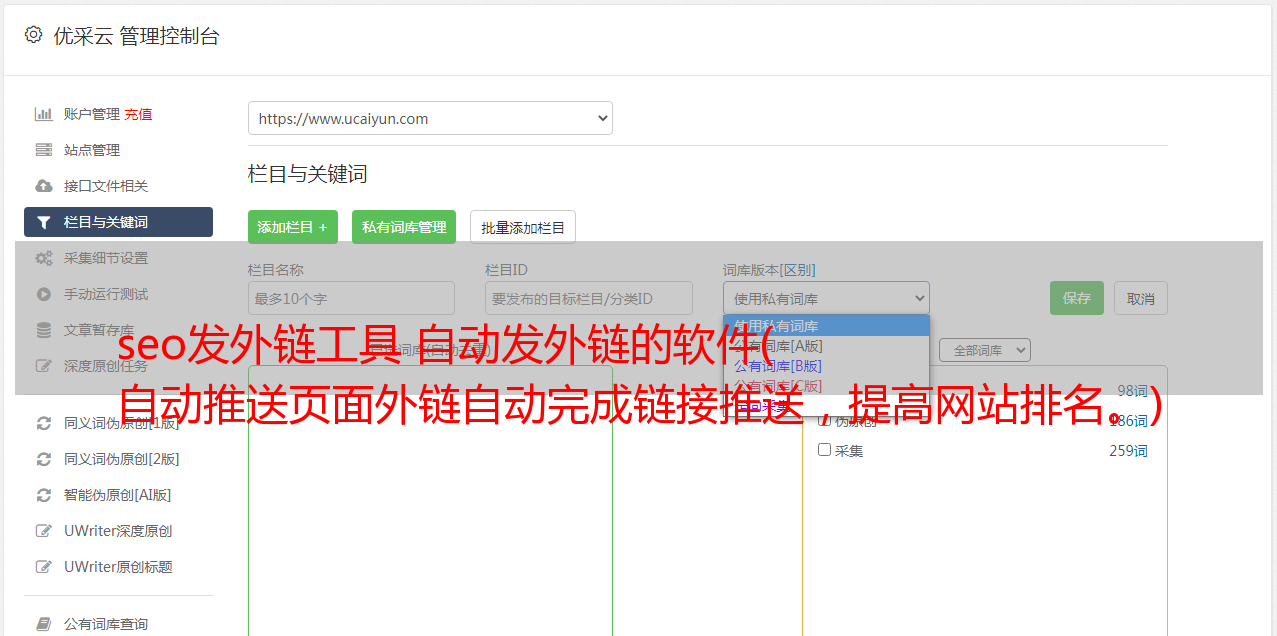Click the bar chart icon for 账户管理

tap(43, 114)
